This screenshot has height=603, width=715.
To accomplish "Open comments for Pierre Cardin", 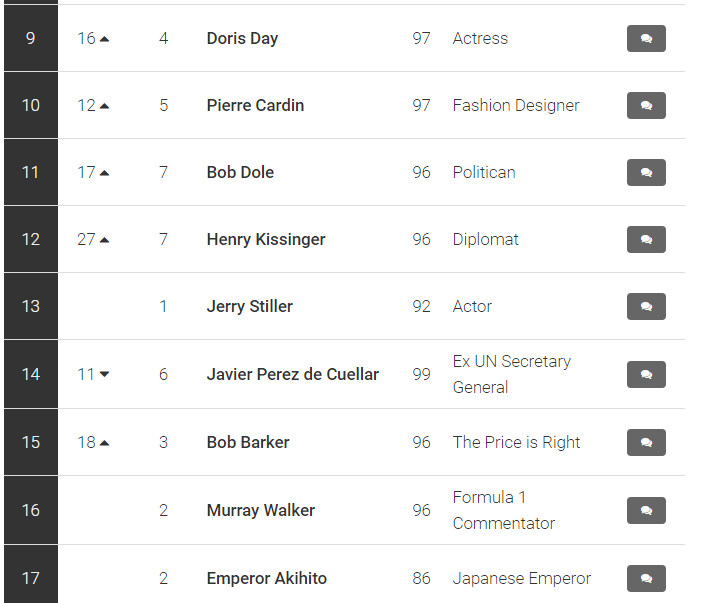I will point(646,105).
